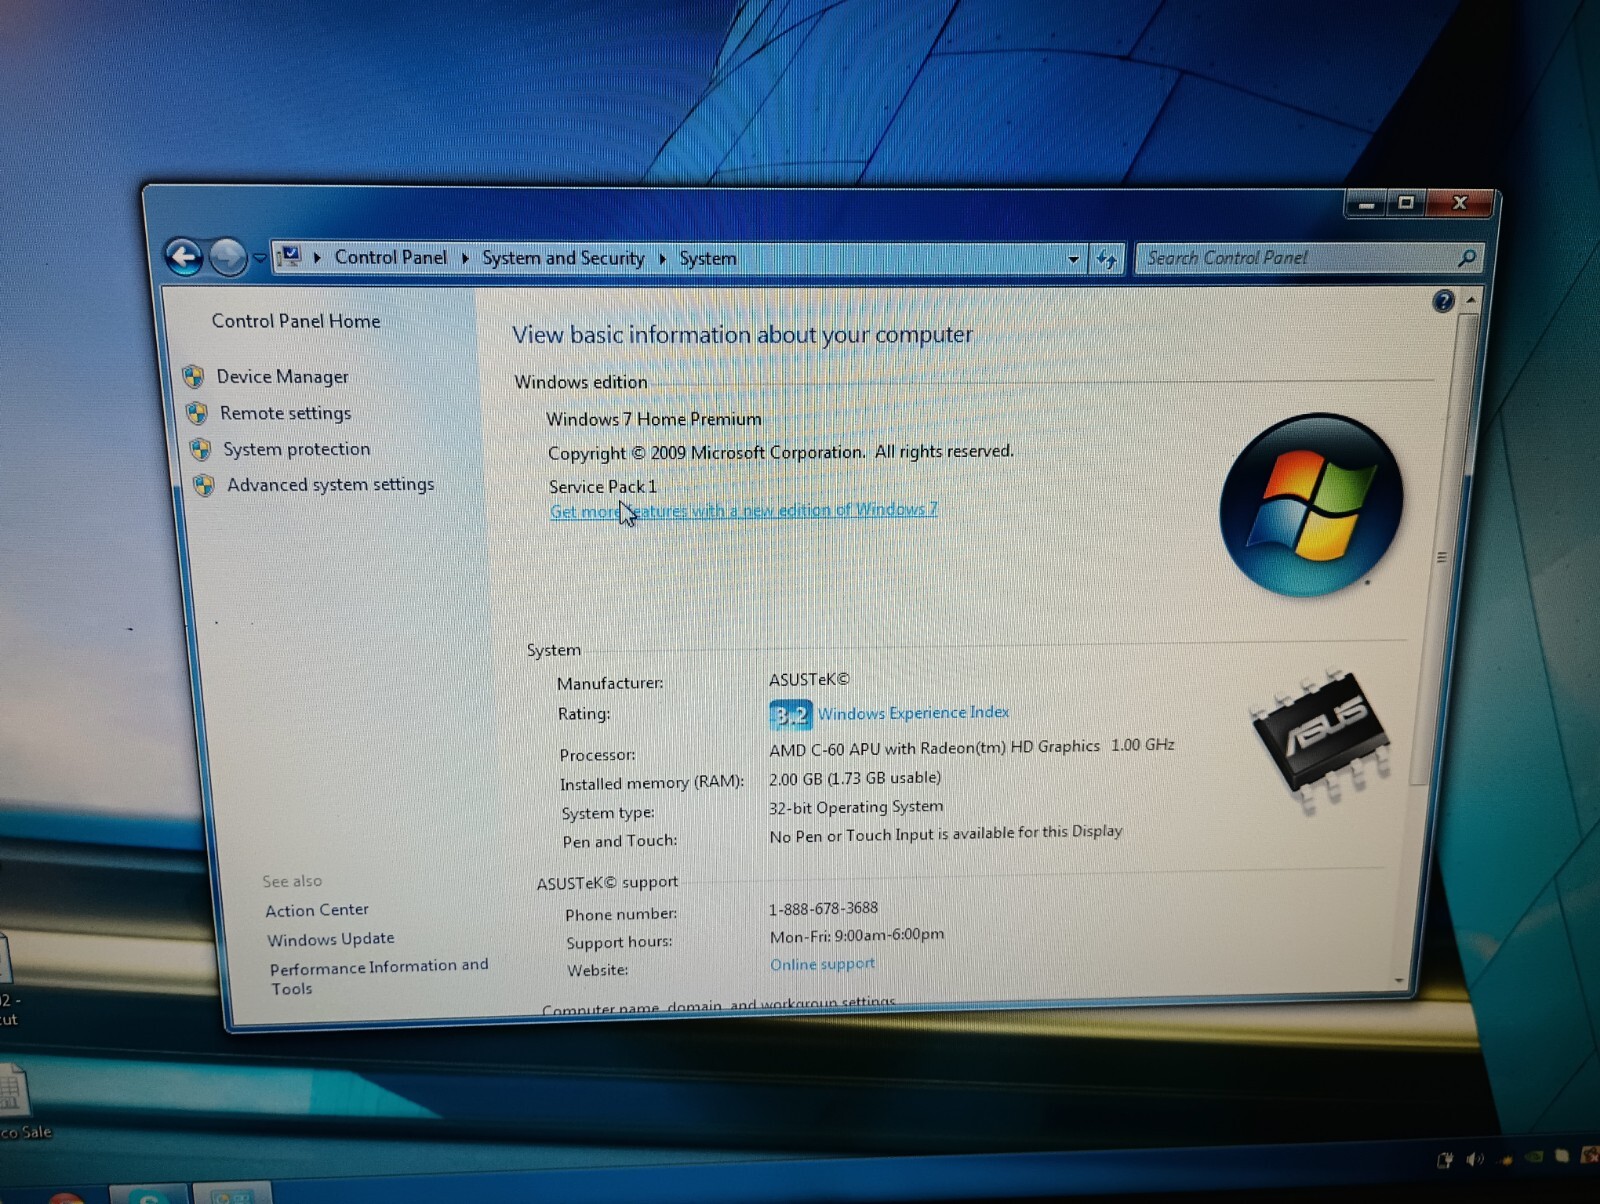Open Remote settings link
The height and width of the screenshot is (1204, 1600).
[285, 413]
